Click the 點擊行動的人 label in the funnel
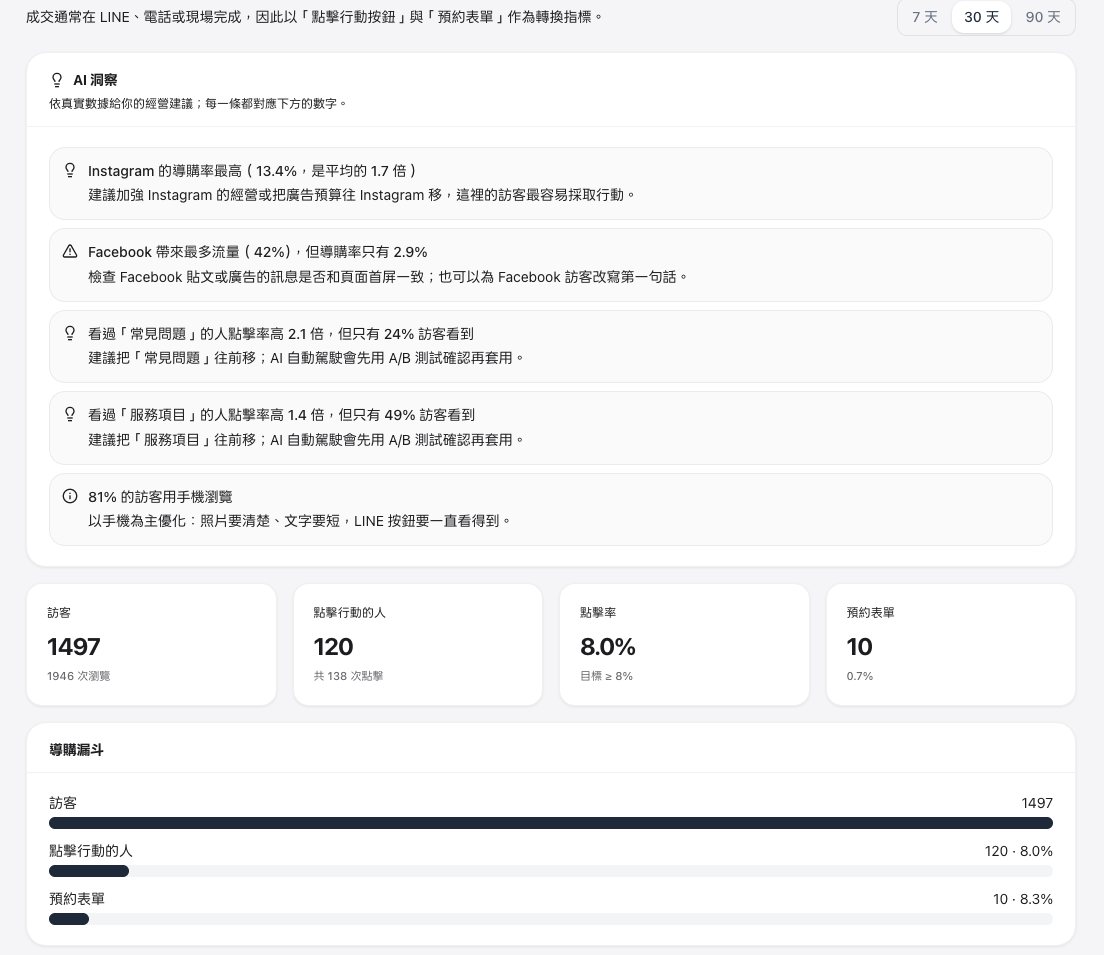The image size is (1104, 955). (x=91, y=851)
